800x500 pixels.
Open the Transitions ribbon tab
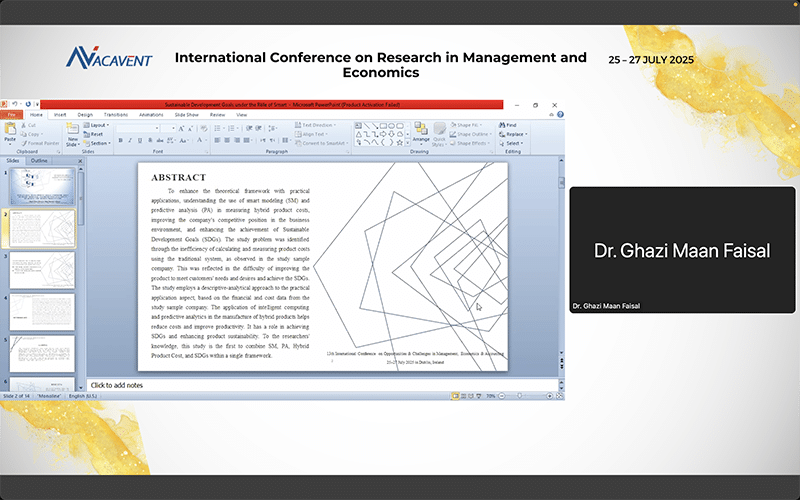[115, 115]
